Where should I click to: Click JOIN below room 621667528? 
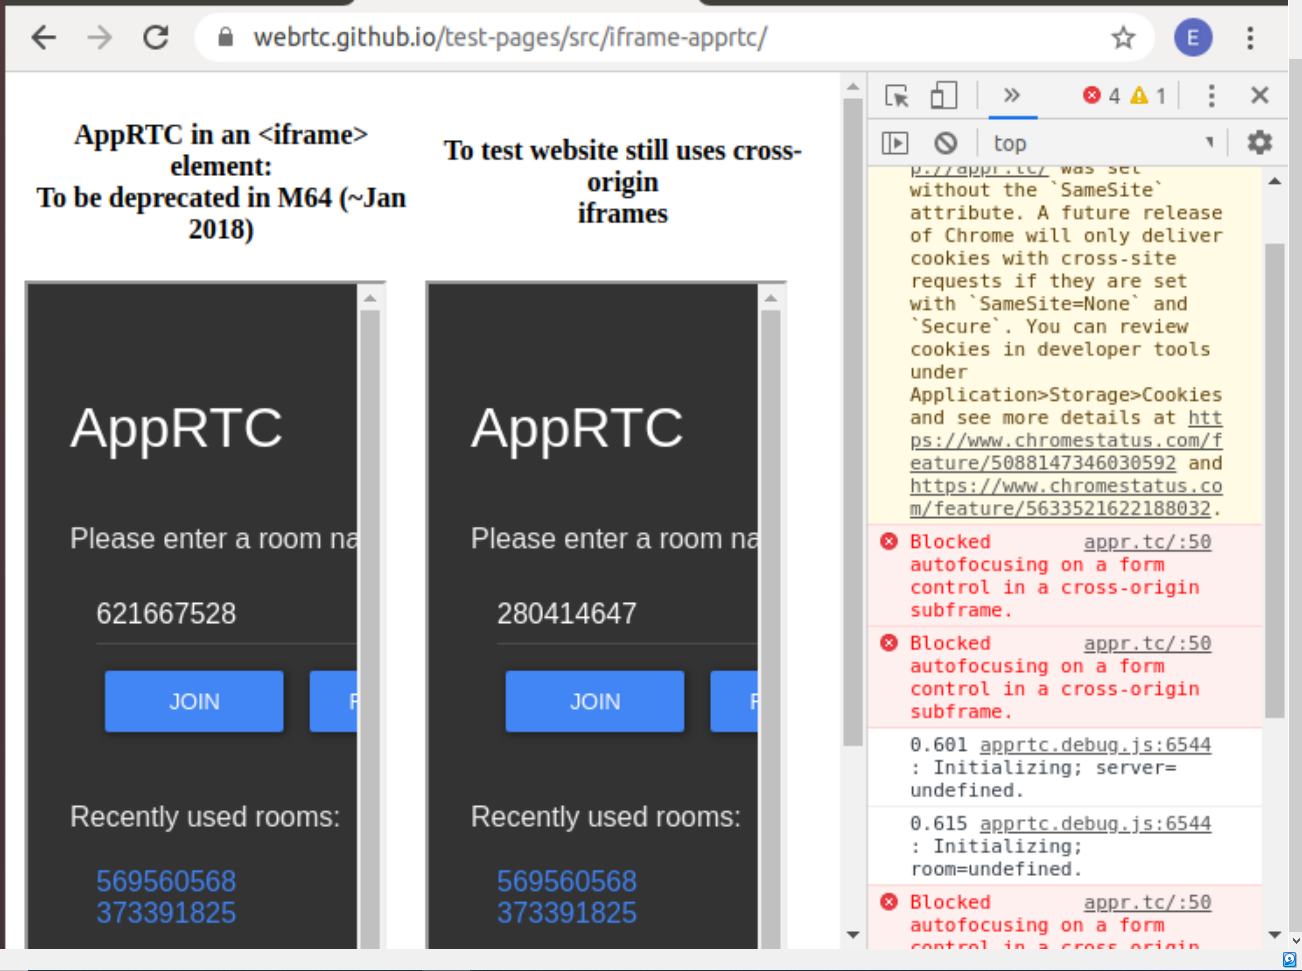[194, 702]
